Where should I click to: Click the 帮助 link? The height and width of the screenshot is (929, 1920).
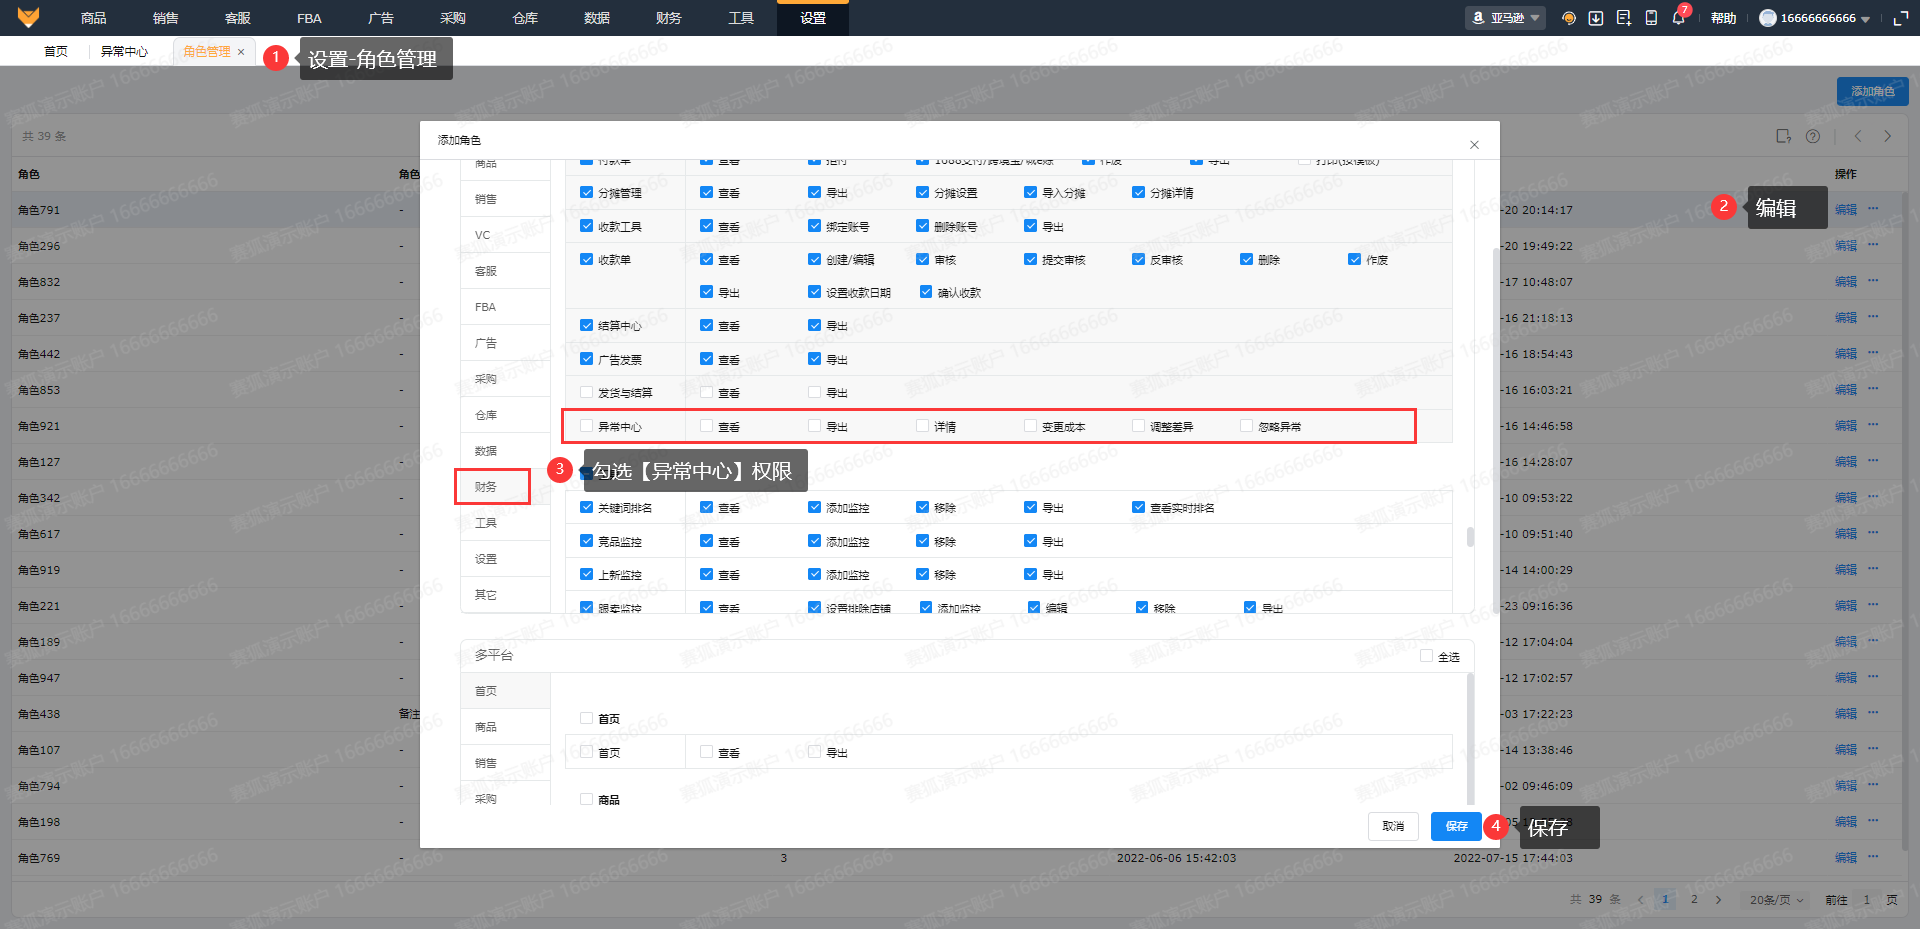point(1723,18)
